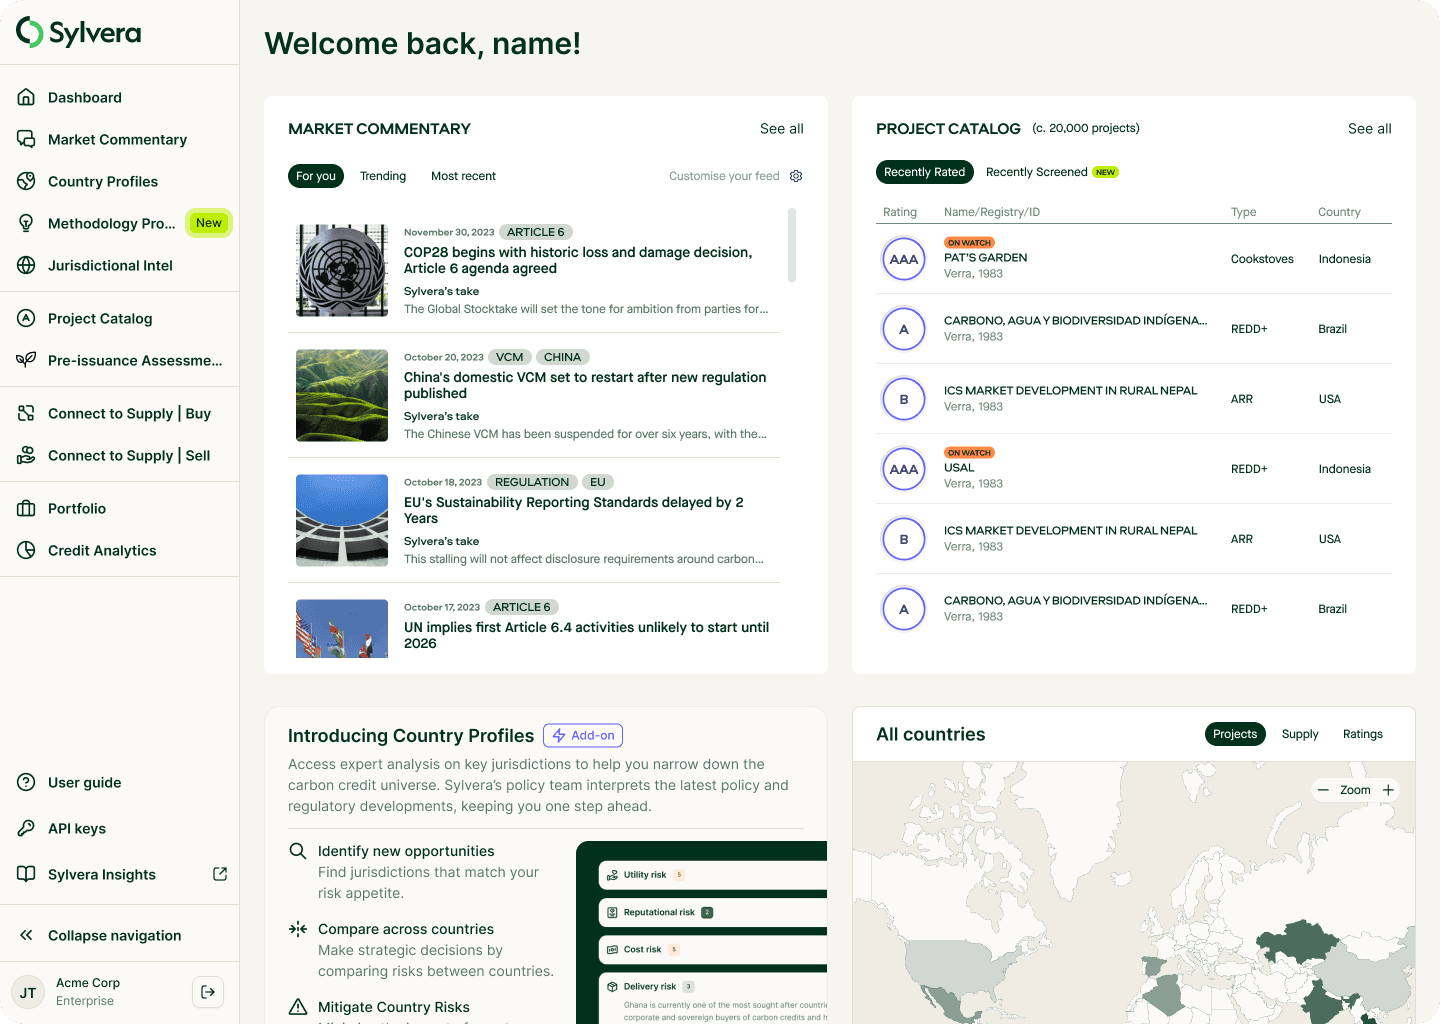Click Pre-issuance Assessment leaf icon
The width and height of the screenshot is (1440, 1024).
click(27, 360)
